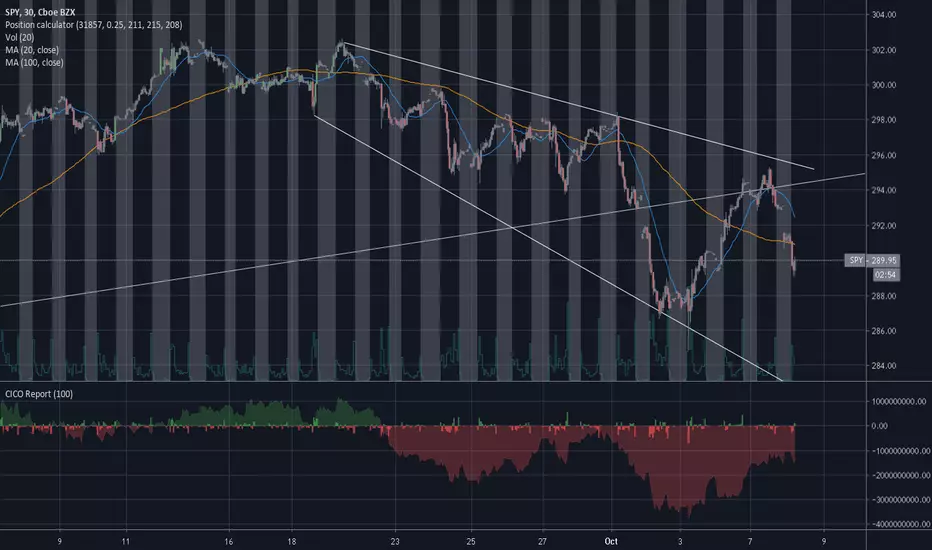Click the '3' date axis label
932x550 pixels.
[680, 541]
